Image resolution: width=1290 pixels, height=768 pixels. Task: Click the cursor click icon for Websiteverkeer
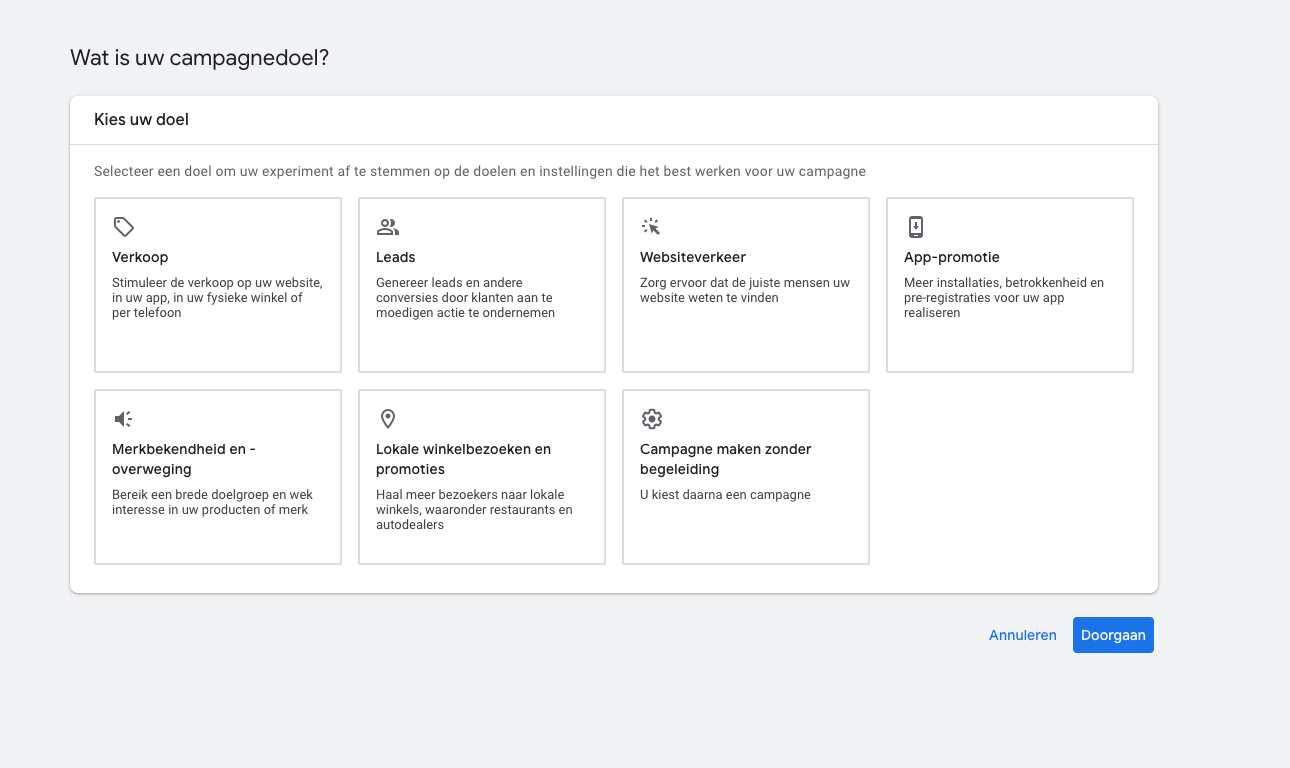click(x=651, y=227)
